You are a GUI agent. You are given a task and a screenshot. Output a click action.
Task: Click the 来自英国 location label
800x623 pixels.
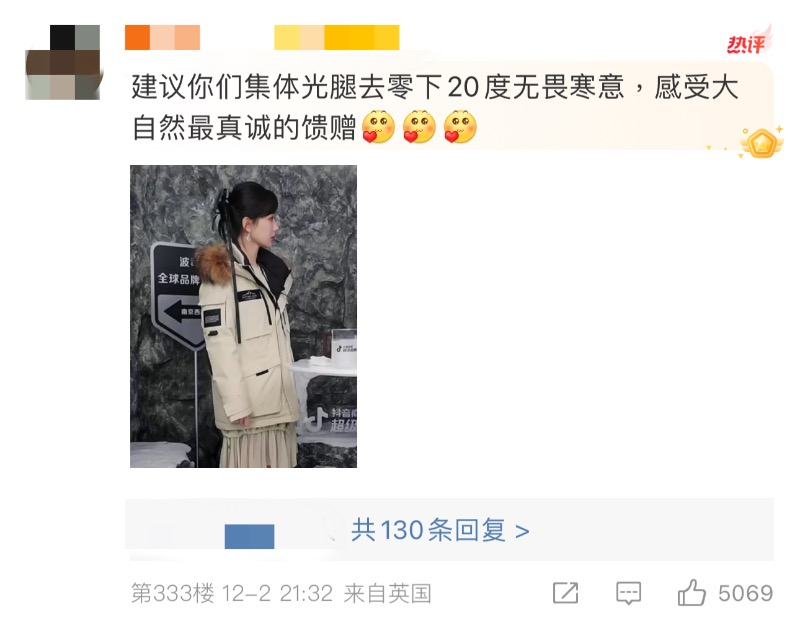click(x=387, y=593)
